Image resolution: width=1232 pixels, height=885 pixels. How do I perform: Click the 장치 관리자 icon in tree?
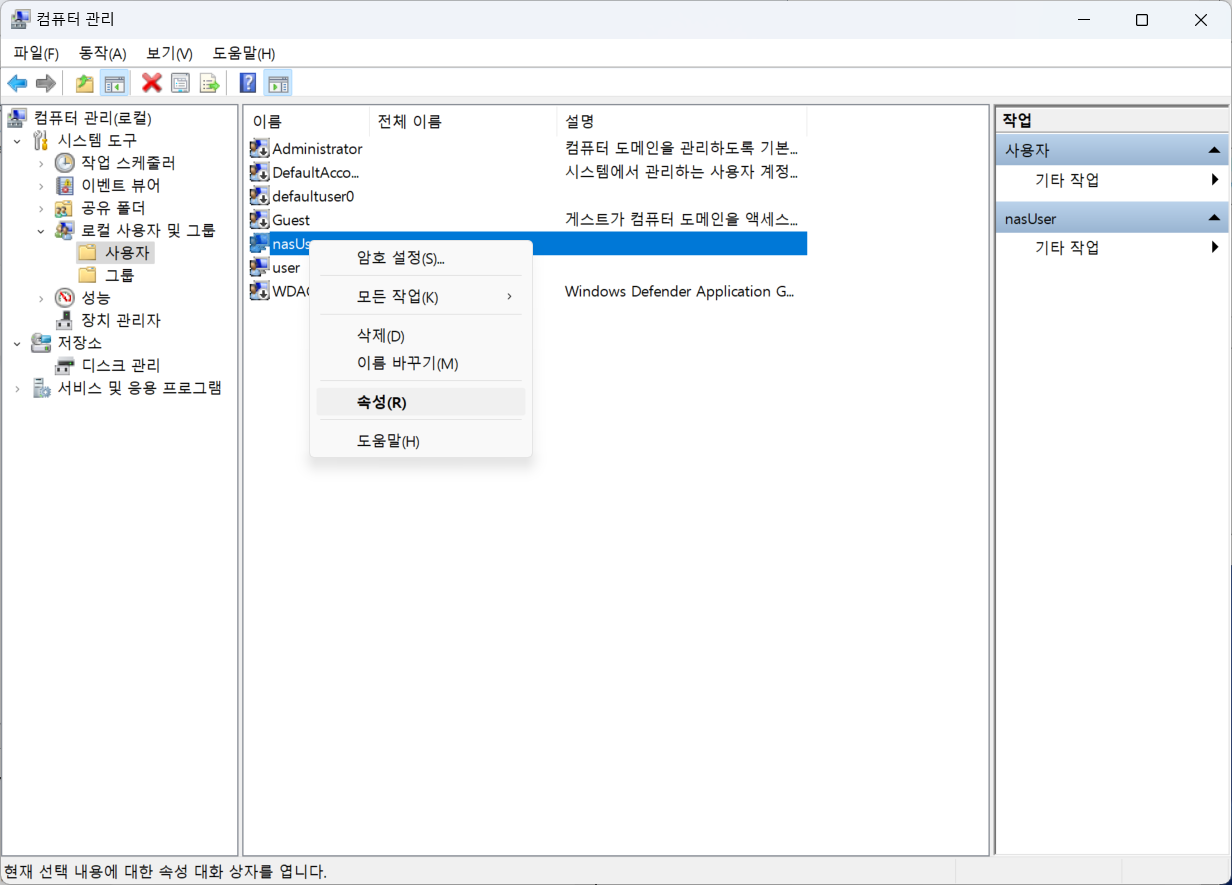point(65,321)
